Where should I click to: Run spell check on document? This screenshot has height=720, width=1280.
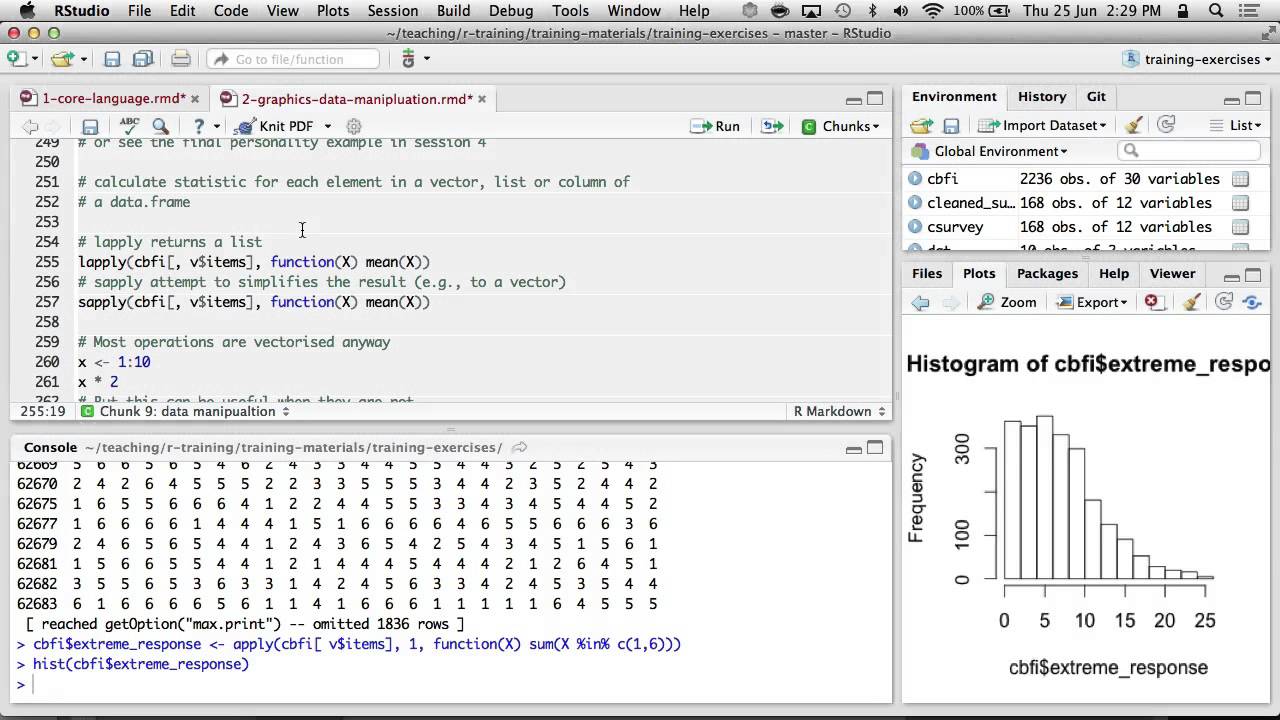[x=129, y=126]
